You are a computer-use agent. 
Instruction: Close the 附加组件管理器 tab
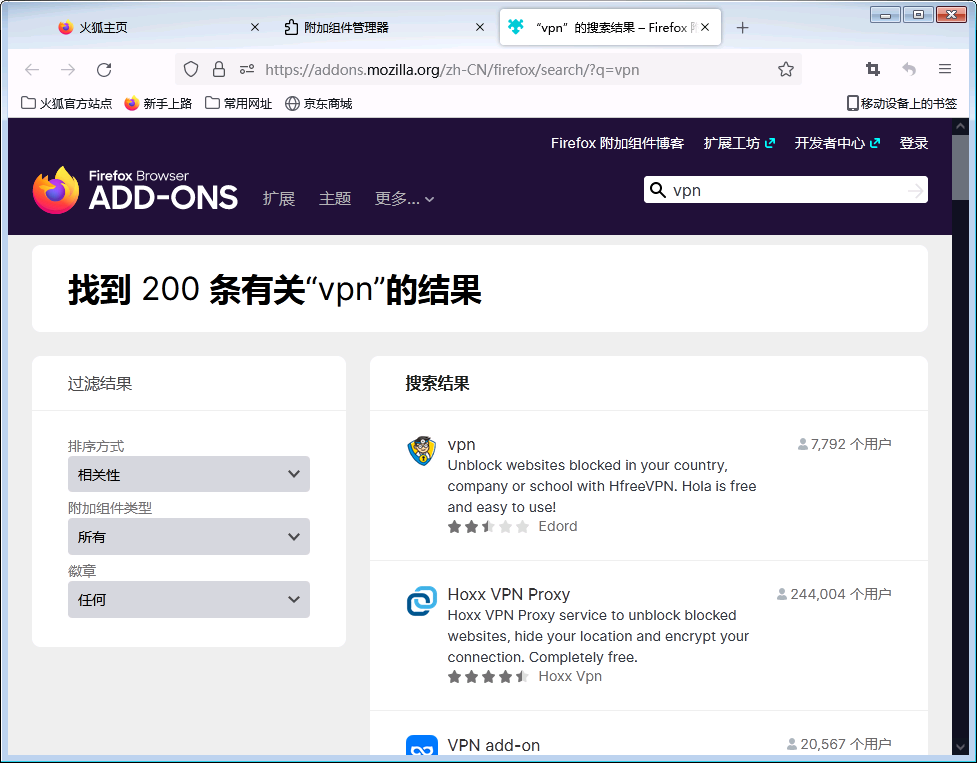[x=480, y=27]
